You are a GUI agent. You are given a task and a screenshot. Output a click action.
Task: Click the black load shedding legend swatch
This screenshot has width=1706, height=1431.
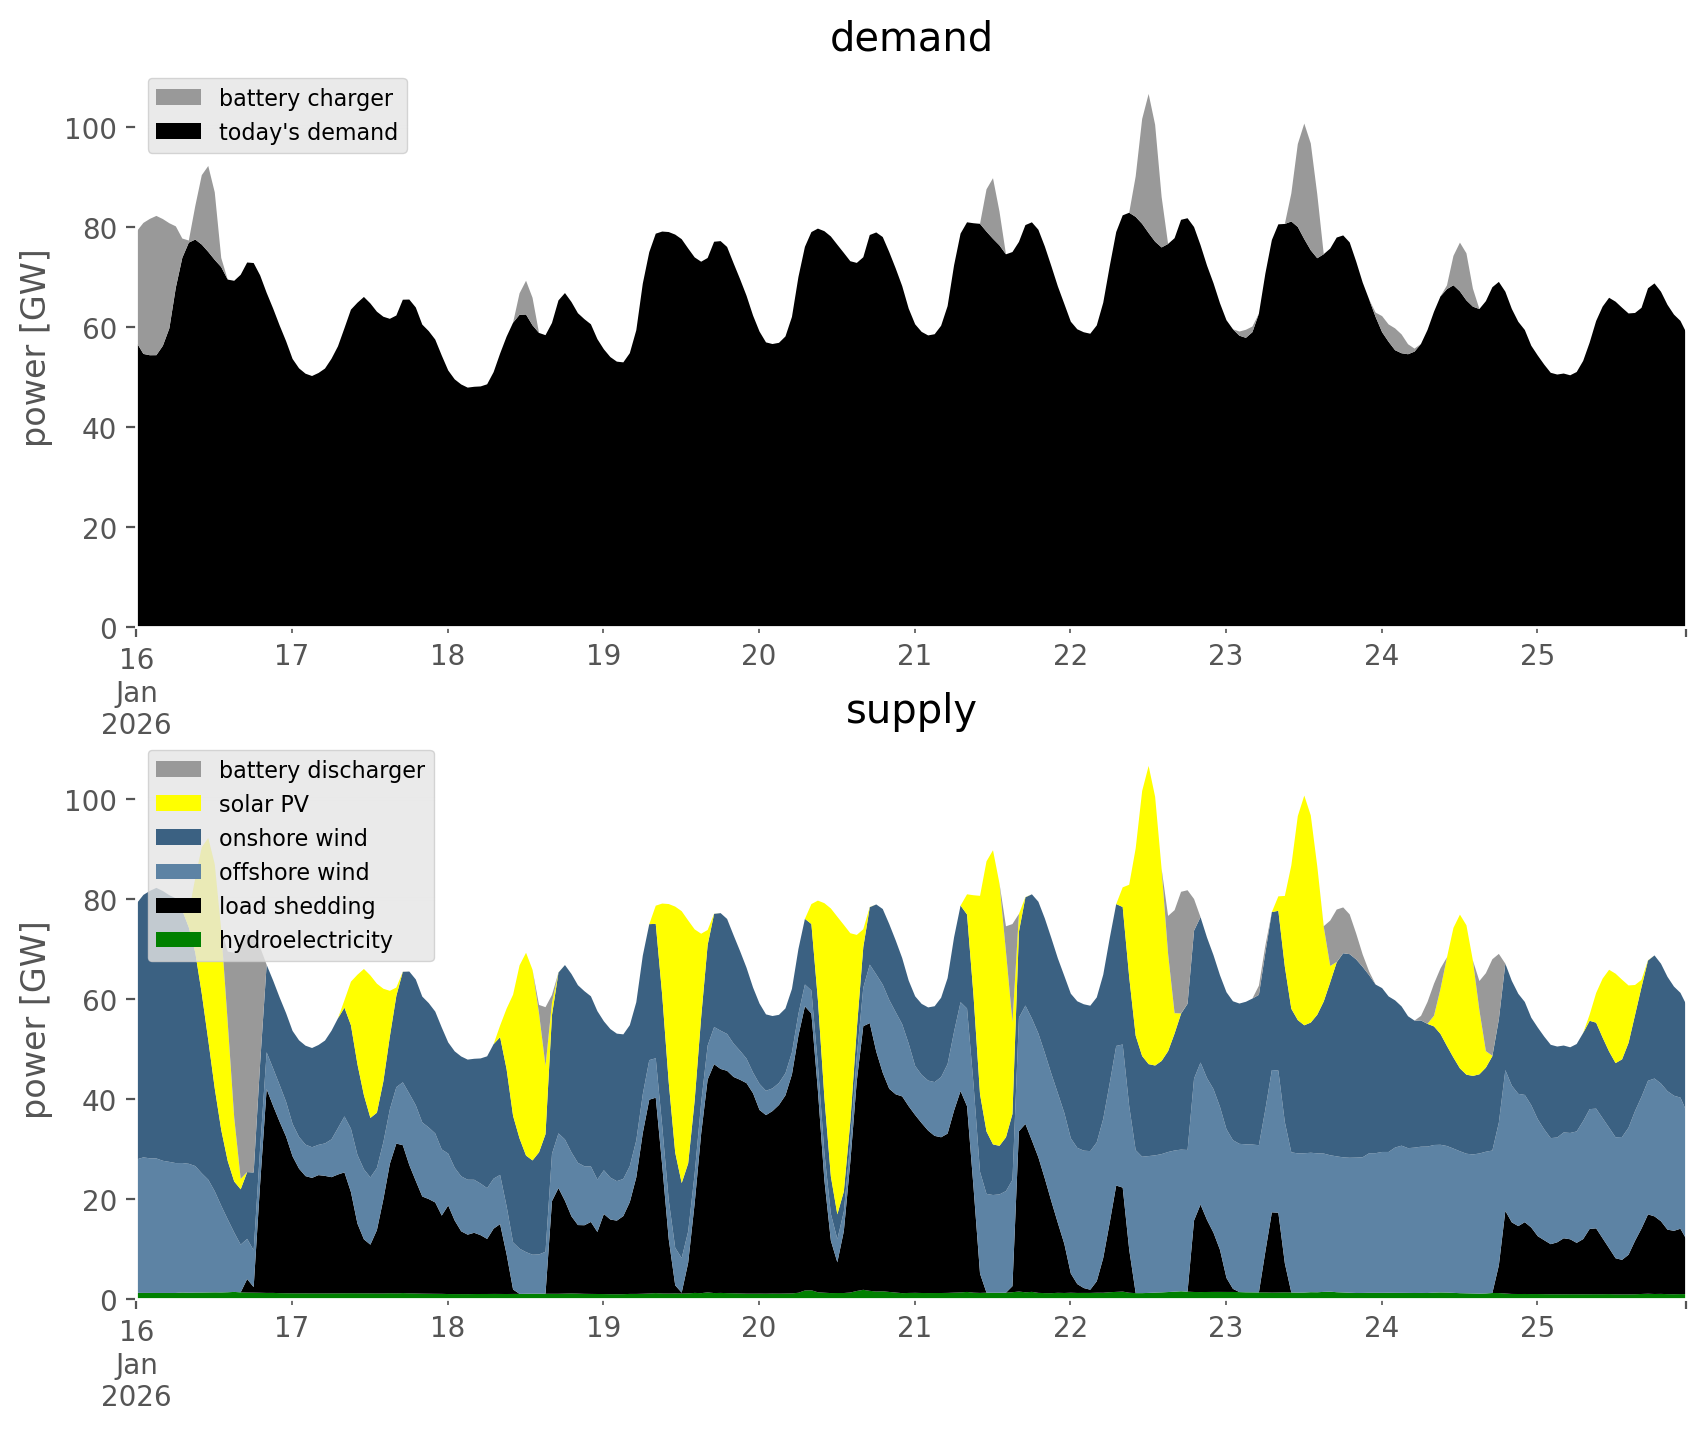coord(179,906)
